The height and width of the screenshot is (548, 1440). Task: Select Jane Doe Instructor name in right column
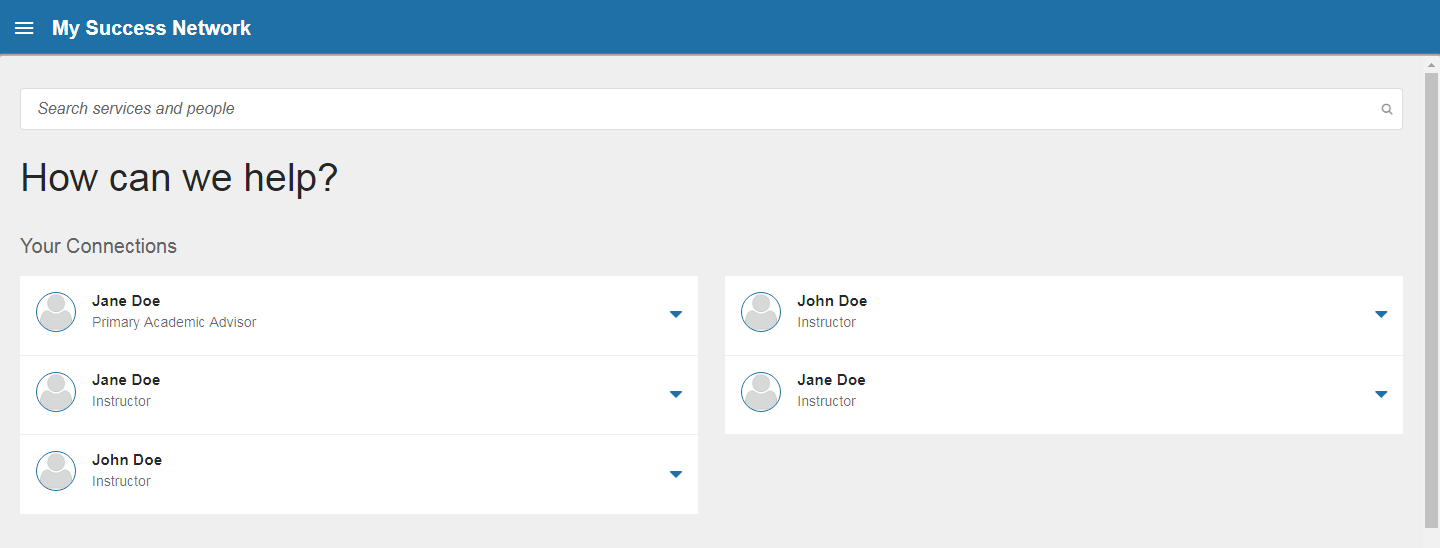(x=831, y=380)
